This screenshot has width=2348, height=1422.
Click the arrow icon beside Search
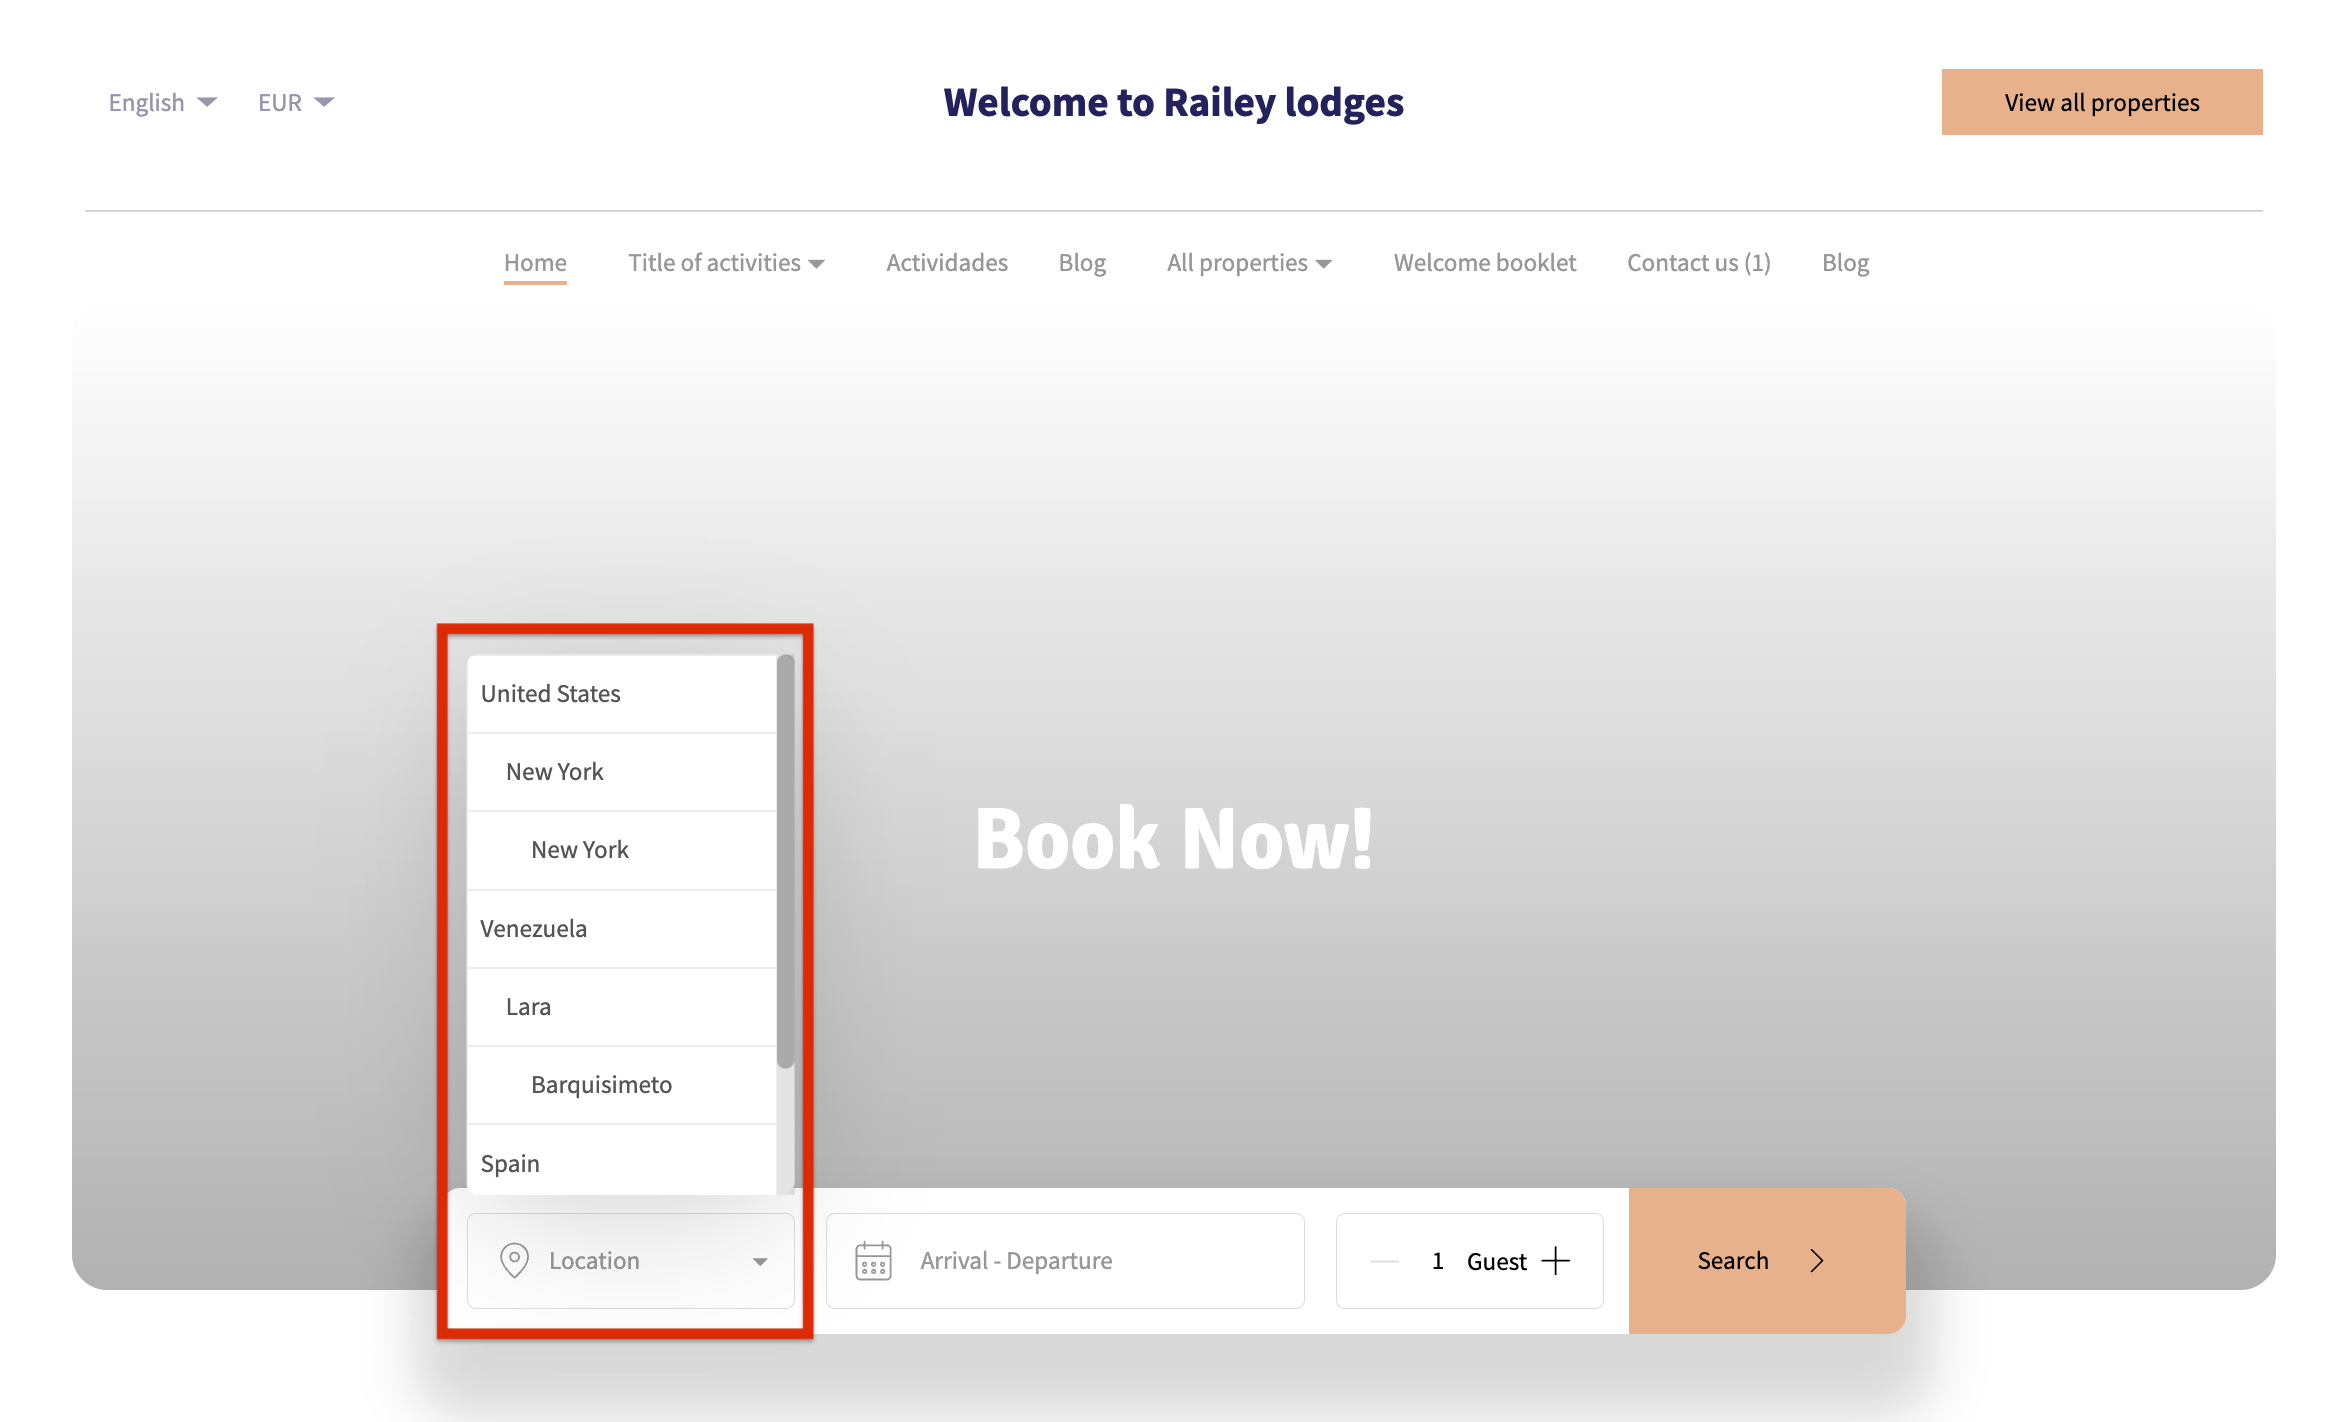pos(1817,1260)
